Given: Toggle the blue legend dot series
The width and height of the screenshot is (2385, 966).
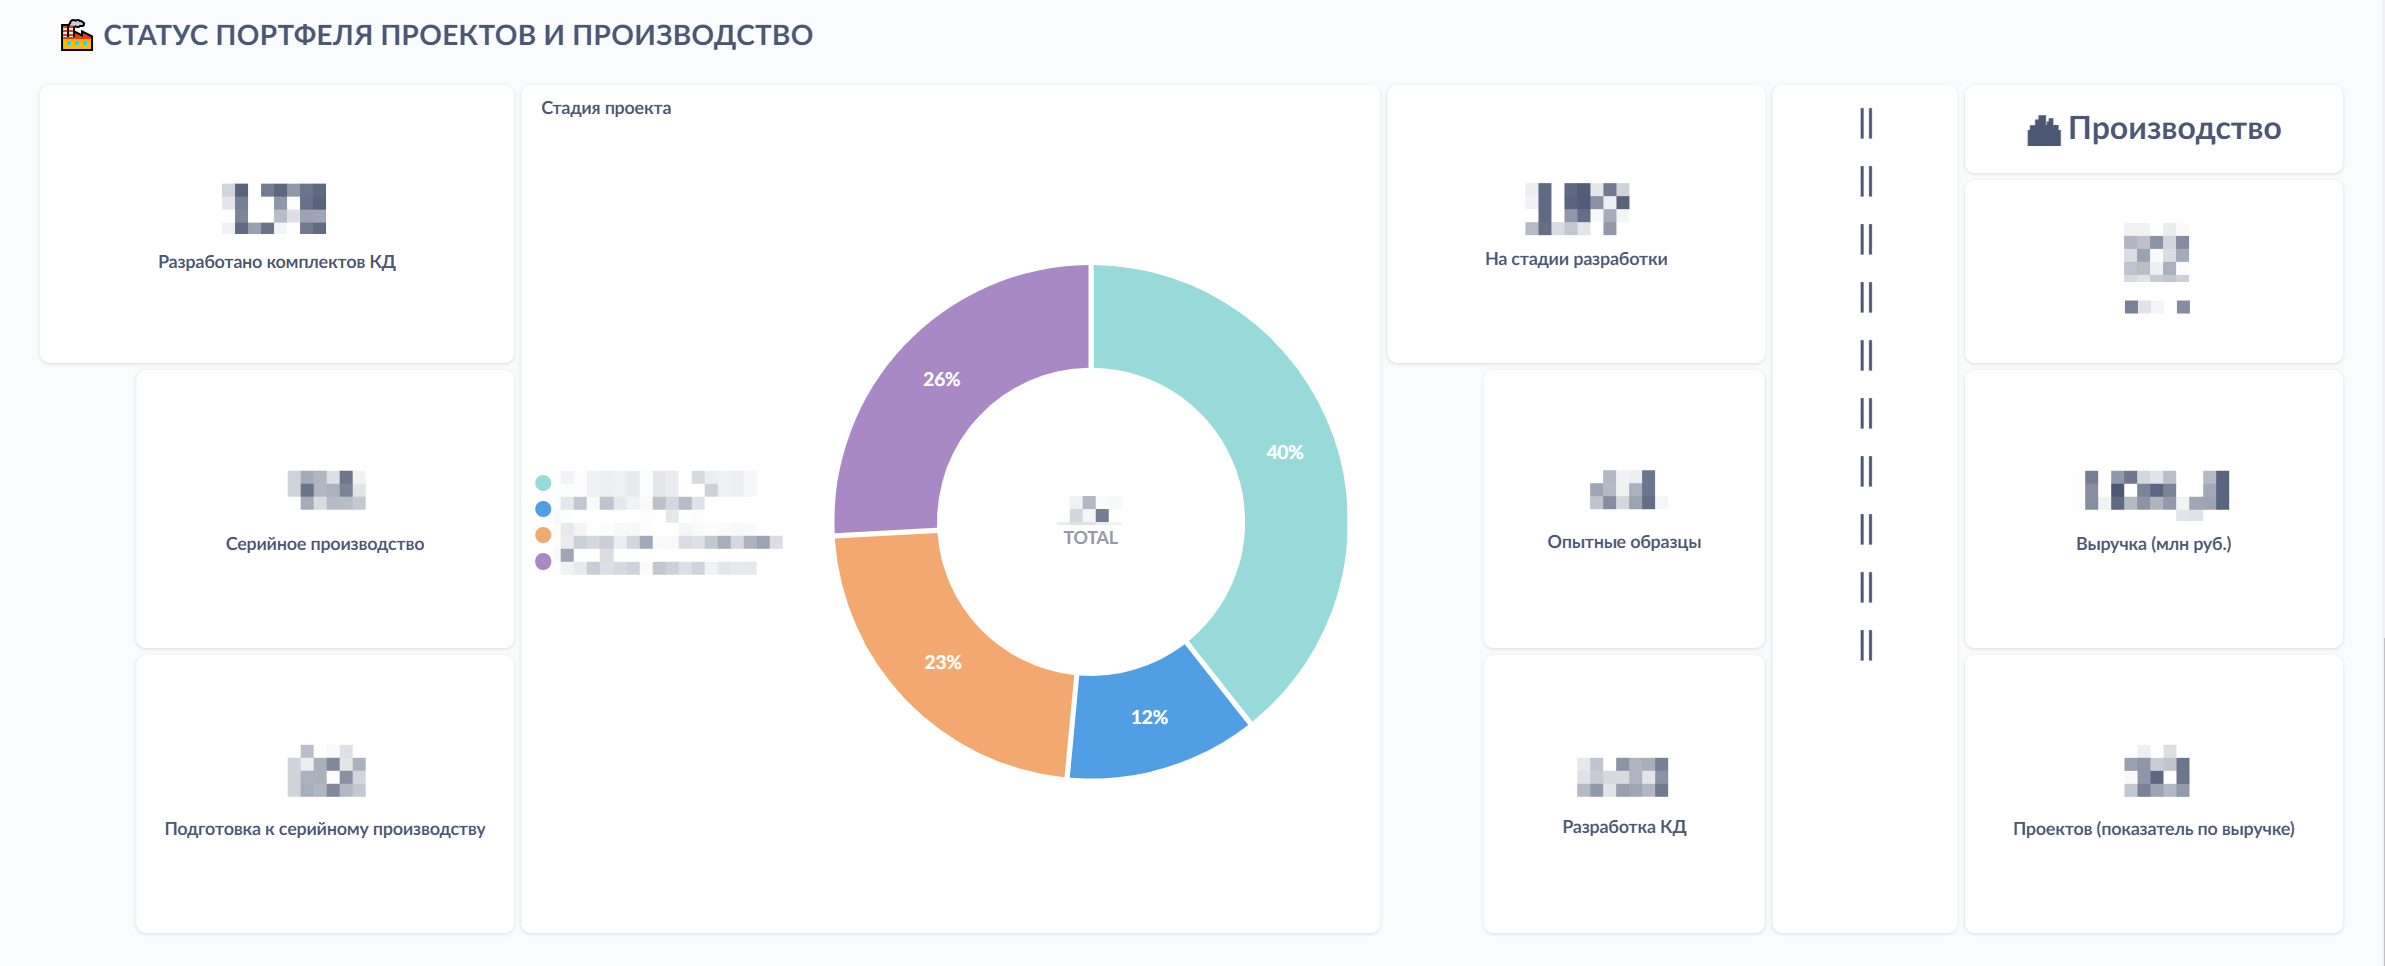Looking at the screenshot, I should [543, 509].
